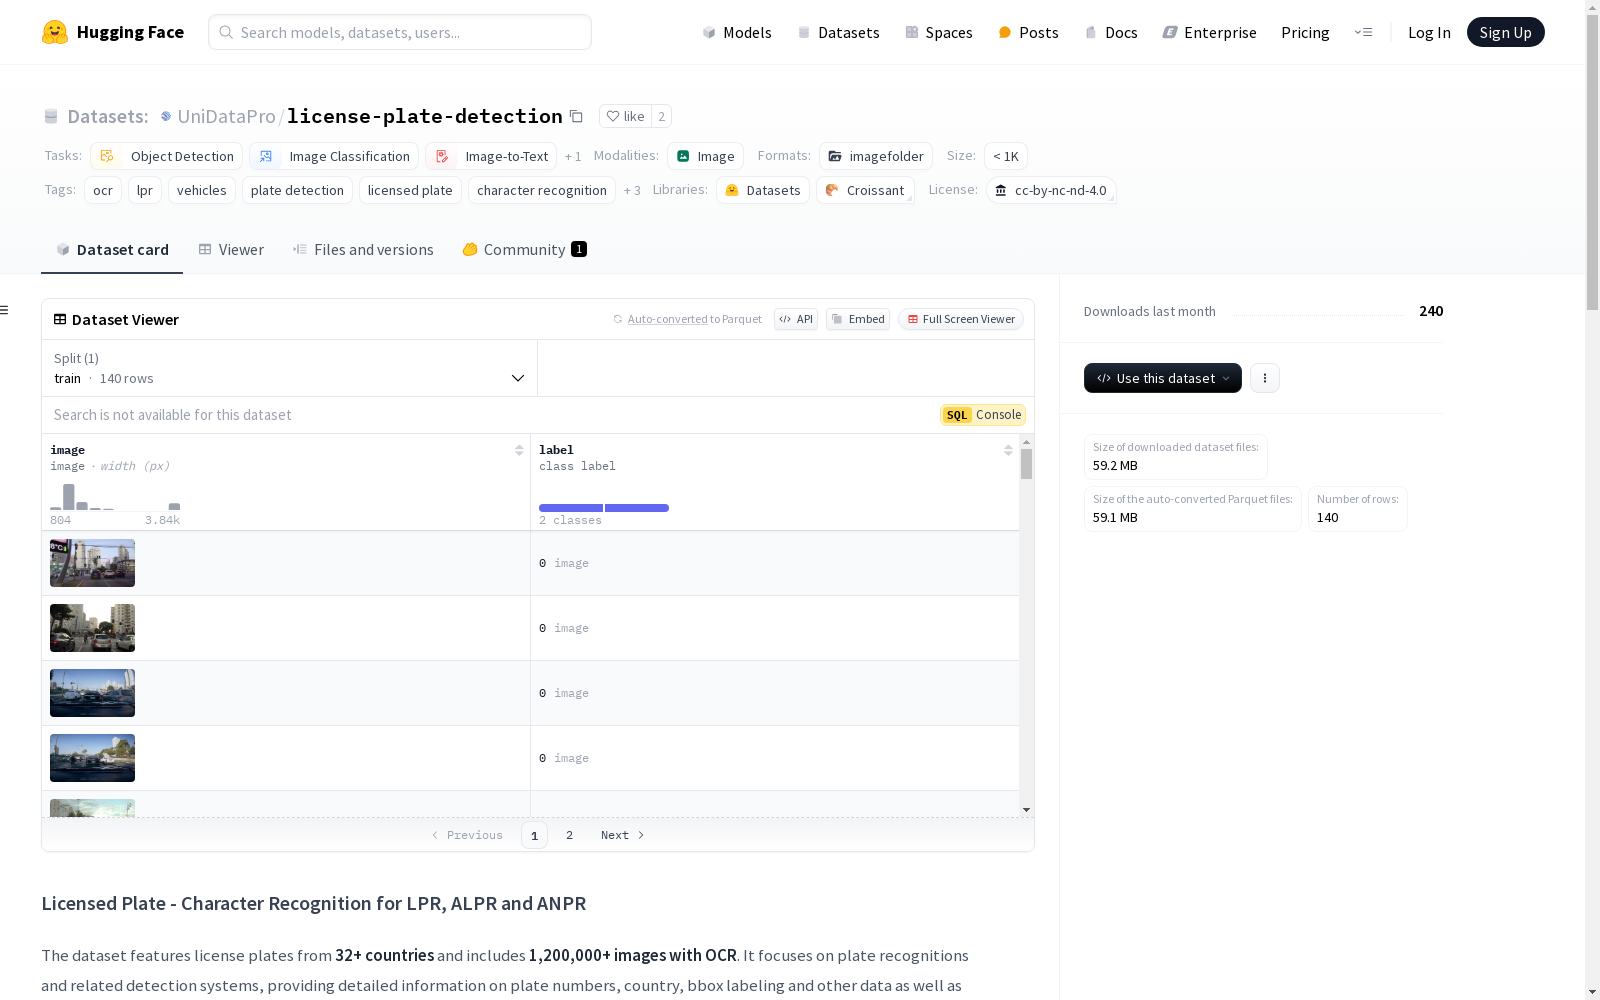Click the Hugging Face logo icon
The image size is (1600, 1000).
pyautogui.click(x=55, y=32)
